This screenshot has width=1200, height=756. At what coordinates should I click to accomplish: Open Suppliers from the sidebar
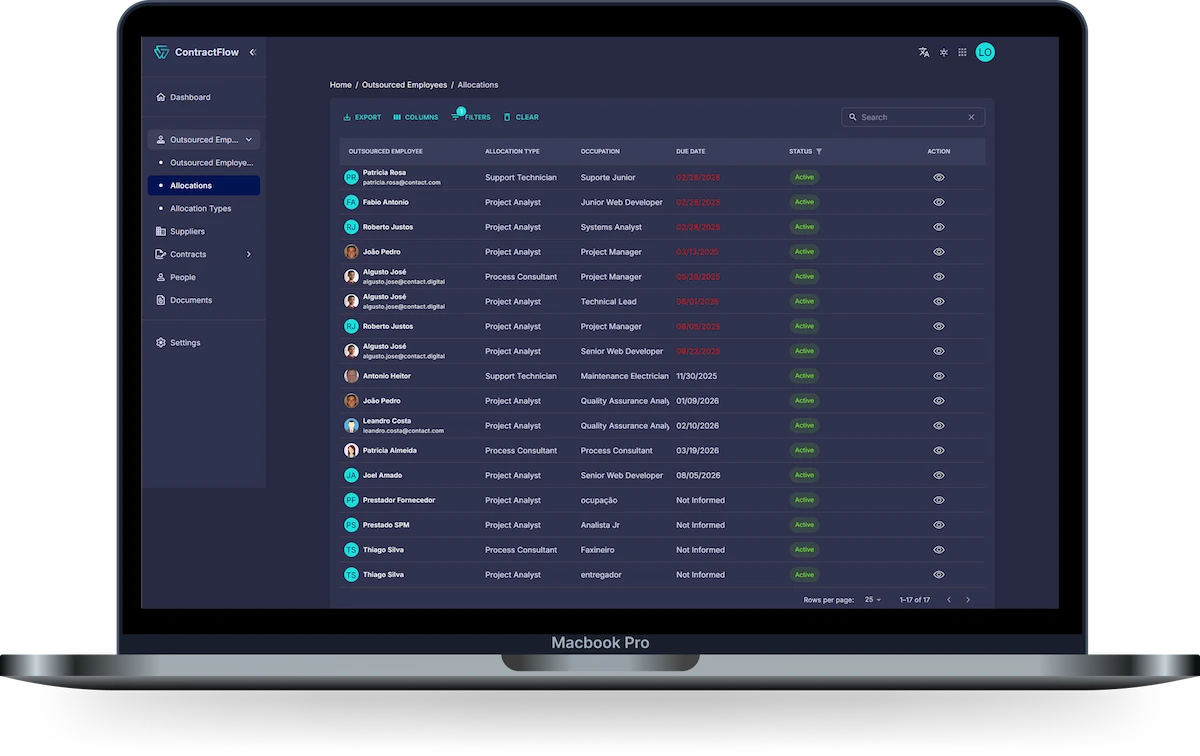187,231
